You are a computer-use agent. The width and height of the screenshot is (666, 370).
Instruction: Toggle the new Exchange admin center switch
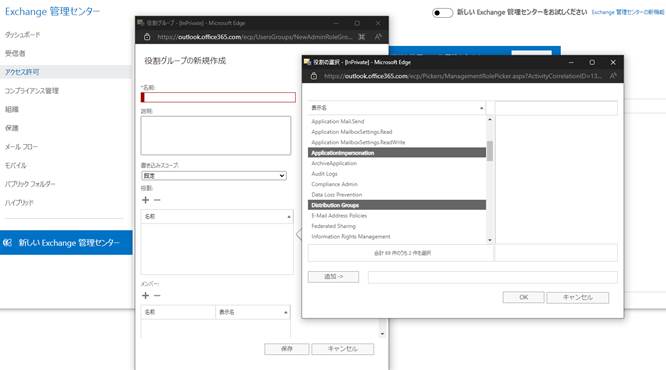[x=442, y=13]
